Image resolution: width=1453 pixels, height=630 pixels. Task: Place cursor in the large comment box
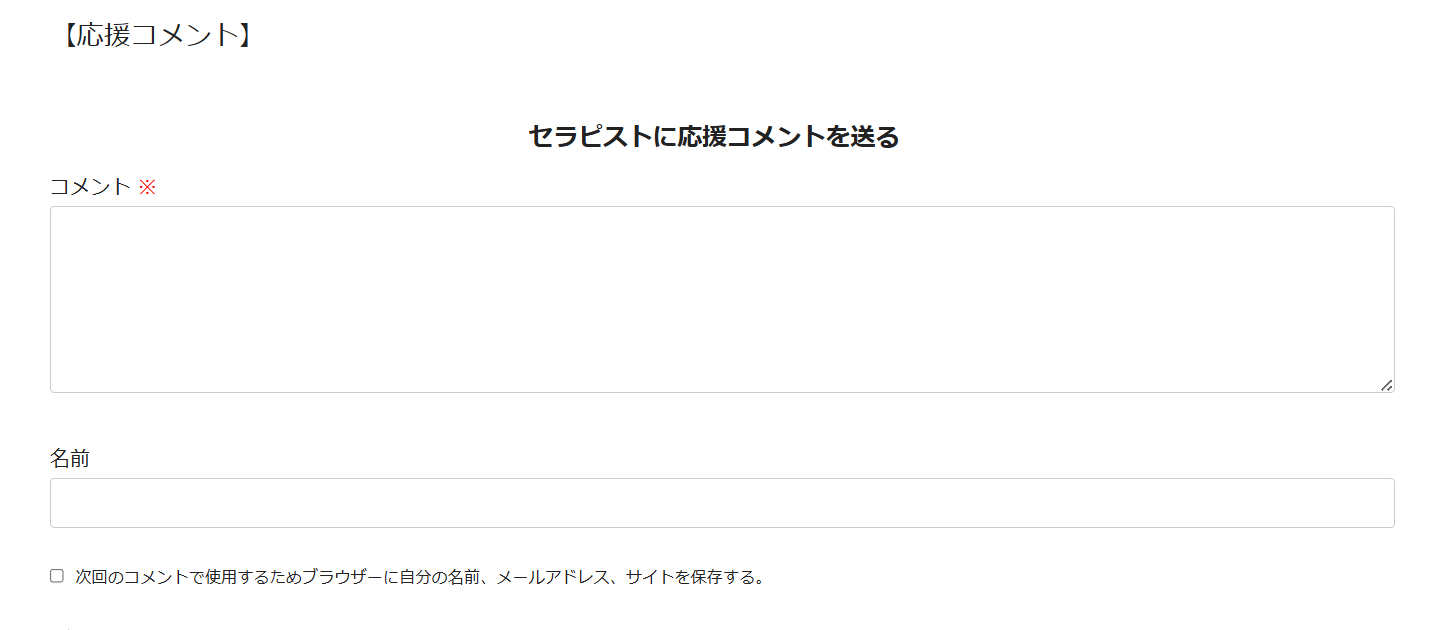[x=721, y=299]
